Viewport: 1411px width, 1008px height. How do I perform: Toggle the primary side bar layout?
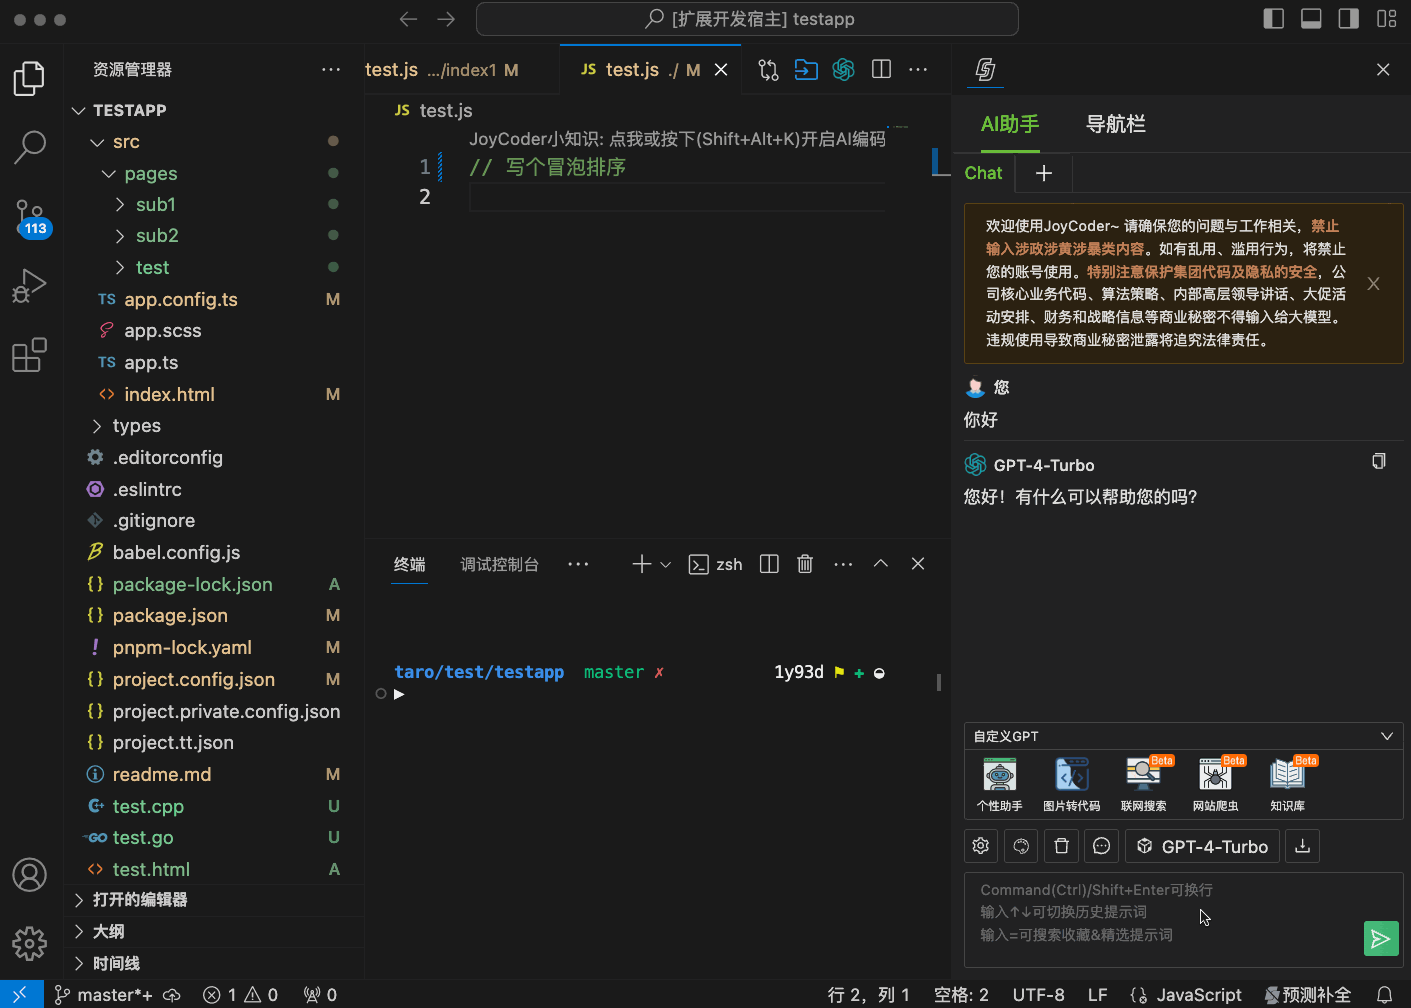(x=1274, y=19)
